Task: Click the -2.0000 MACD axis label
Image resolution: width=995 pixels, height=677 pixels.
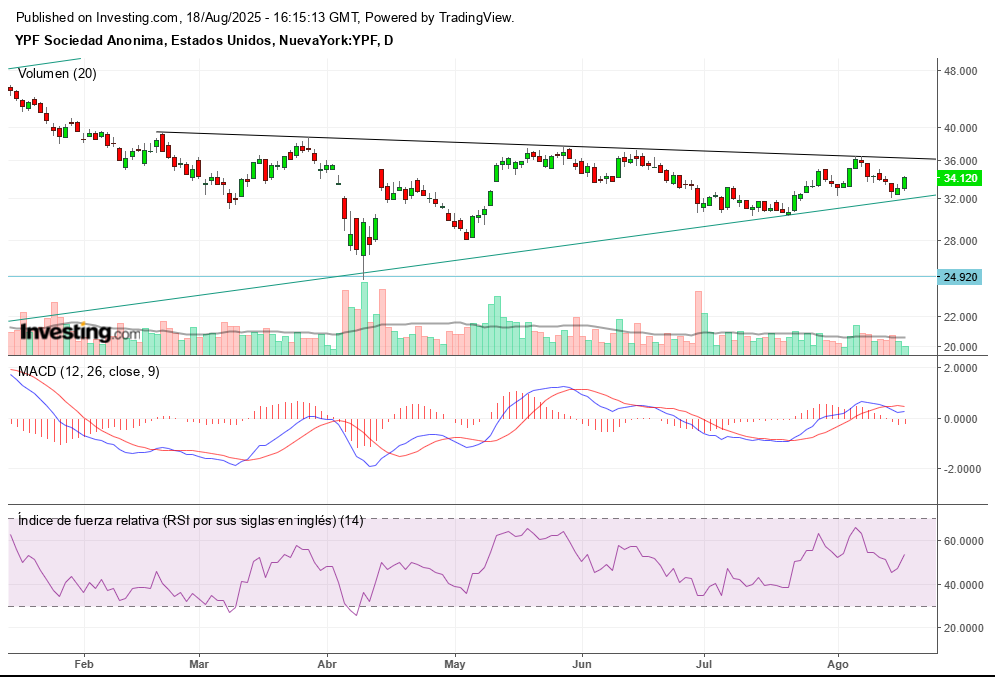Action: (x=962, y=469)
